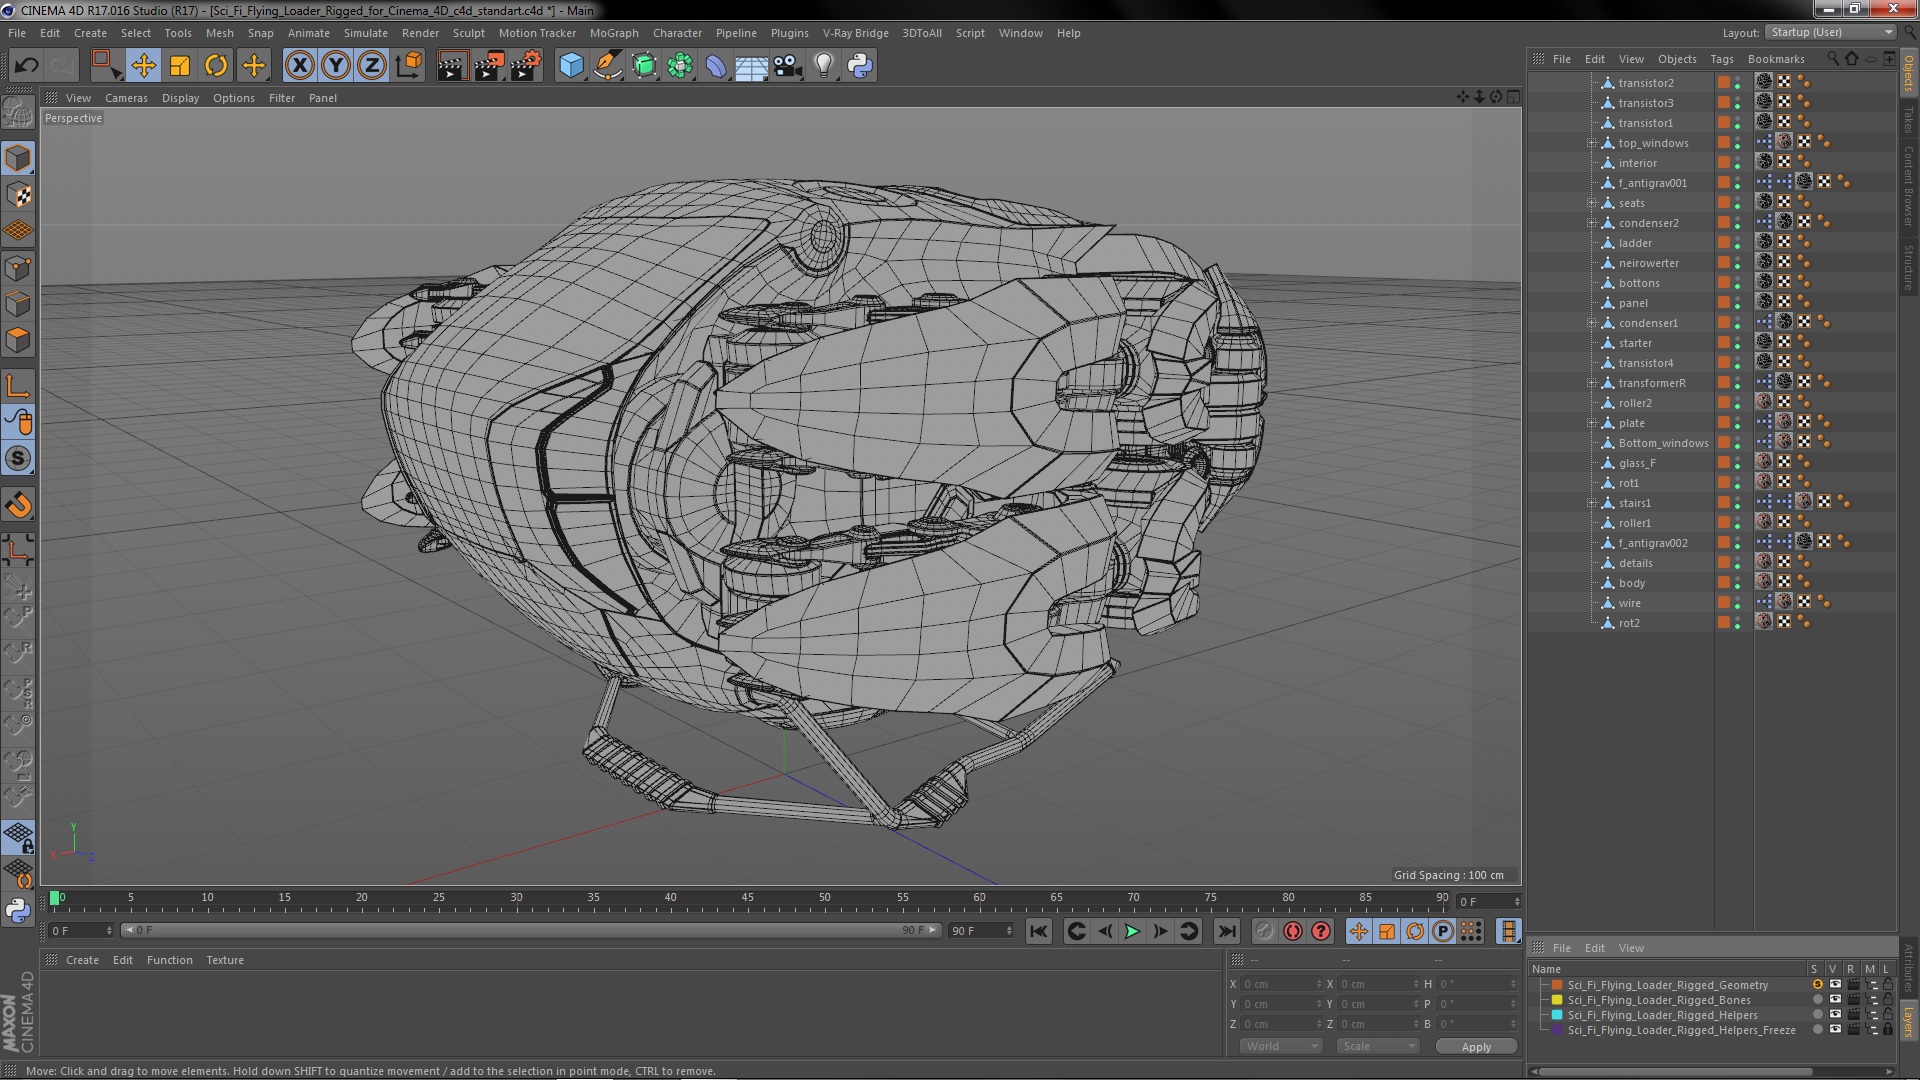Open the V-Ray Bridge menu
This screenshot has height=1080, width=1920.
click(x=855, y=33)
